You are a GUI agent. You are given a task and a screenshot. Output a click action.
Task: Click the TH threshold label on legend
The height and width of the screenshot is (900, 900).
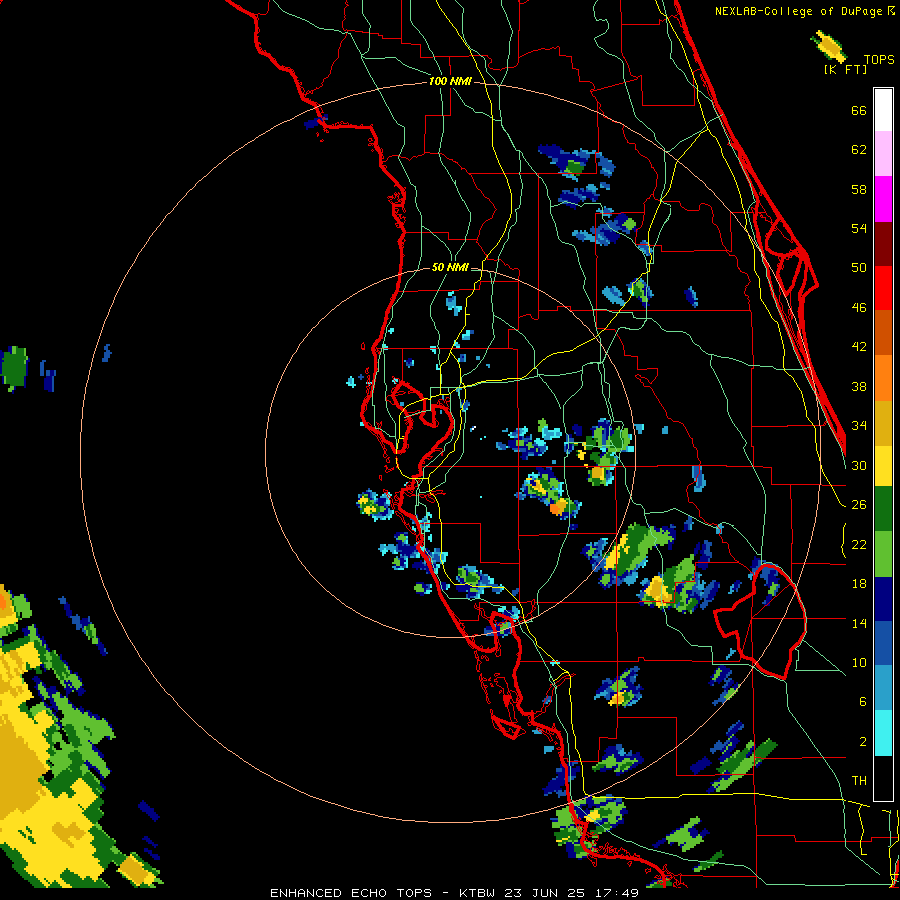tap(859, 781)
